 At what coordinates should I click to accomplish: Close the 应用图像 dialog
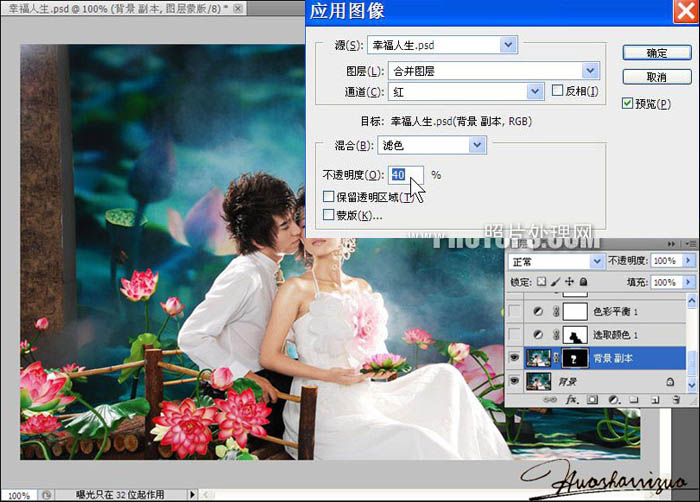pos(686,11)
